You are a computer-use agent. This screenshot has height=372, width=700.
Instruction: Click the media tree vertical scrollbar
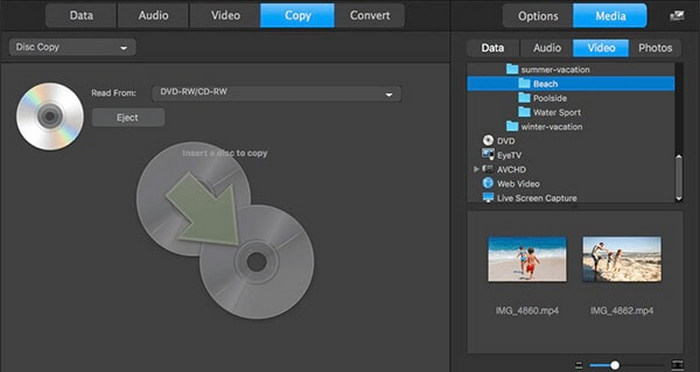[x=679, y=177]
